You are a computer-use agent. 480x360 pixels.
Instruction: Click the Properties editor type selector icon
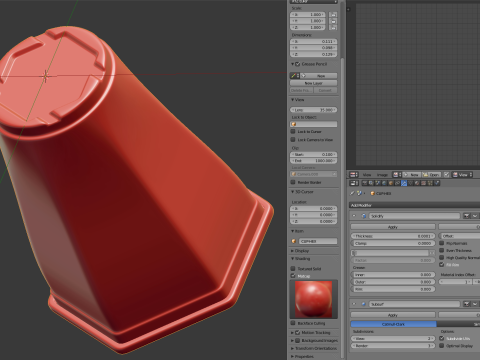coord(354,183)
